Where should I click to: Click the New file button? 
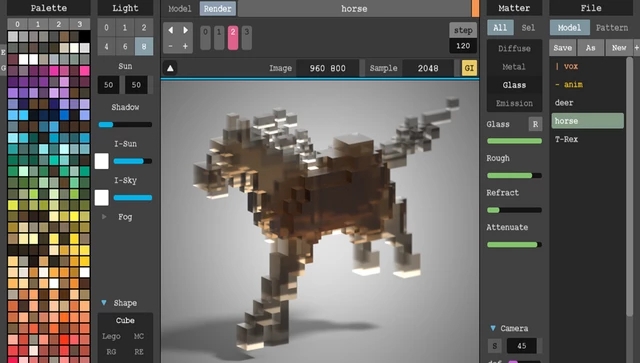619,48
